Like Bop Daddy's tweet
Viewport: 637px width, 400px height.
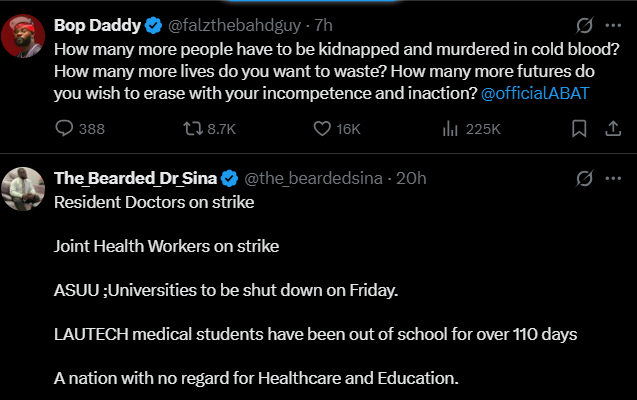coord(323,128)
